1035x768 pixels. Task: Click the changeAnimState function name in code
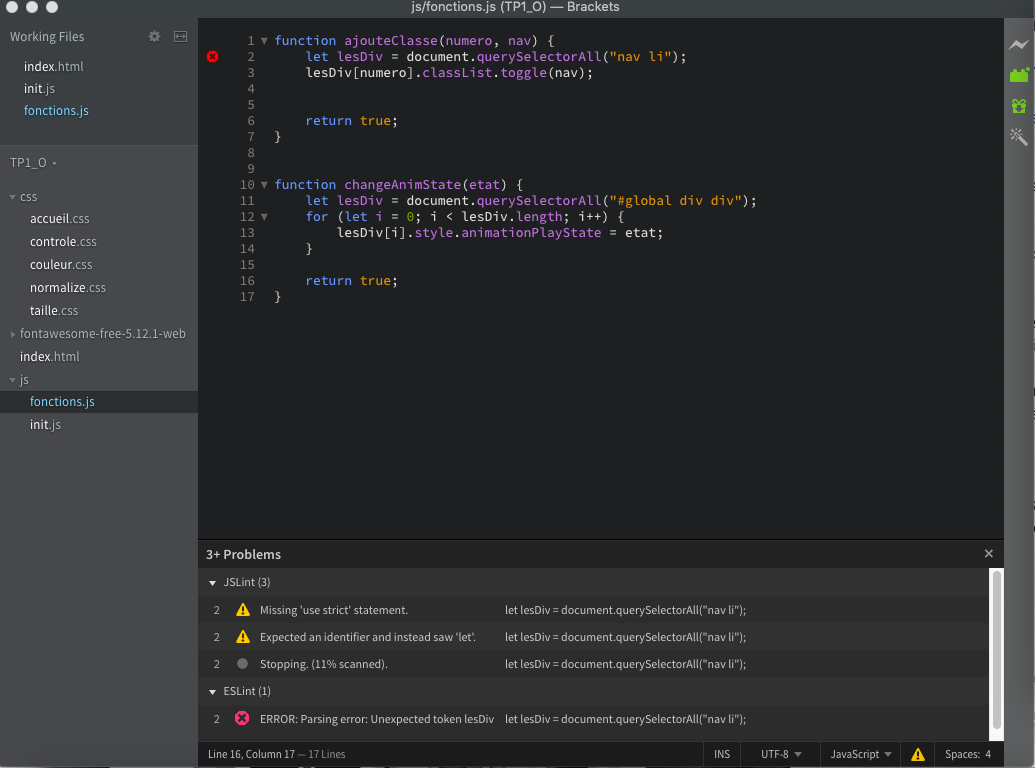click(x=403, y=185)
